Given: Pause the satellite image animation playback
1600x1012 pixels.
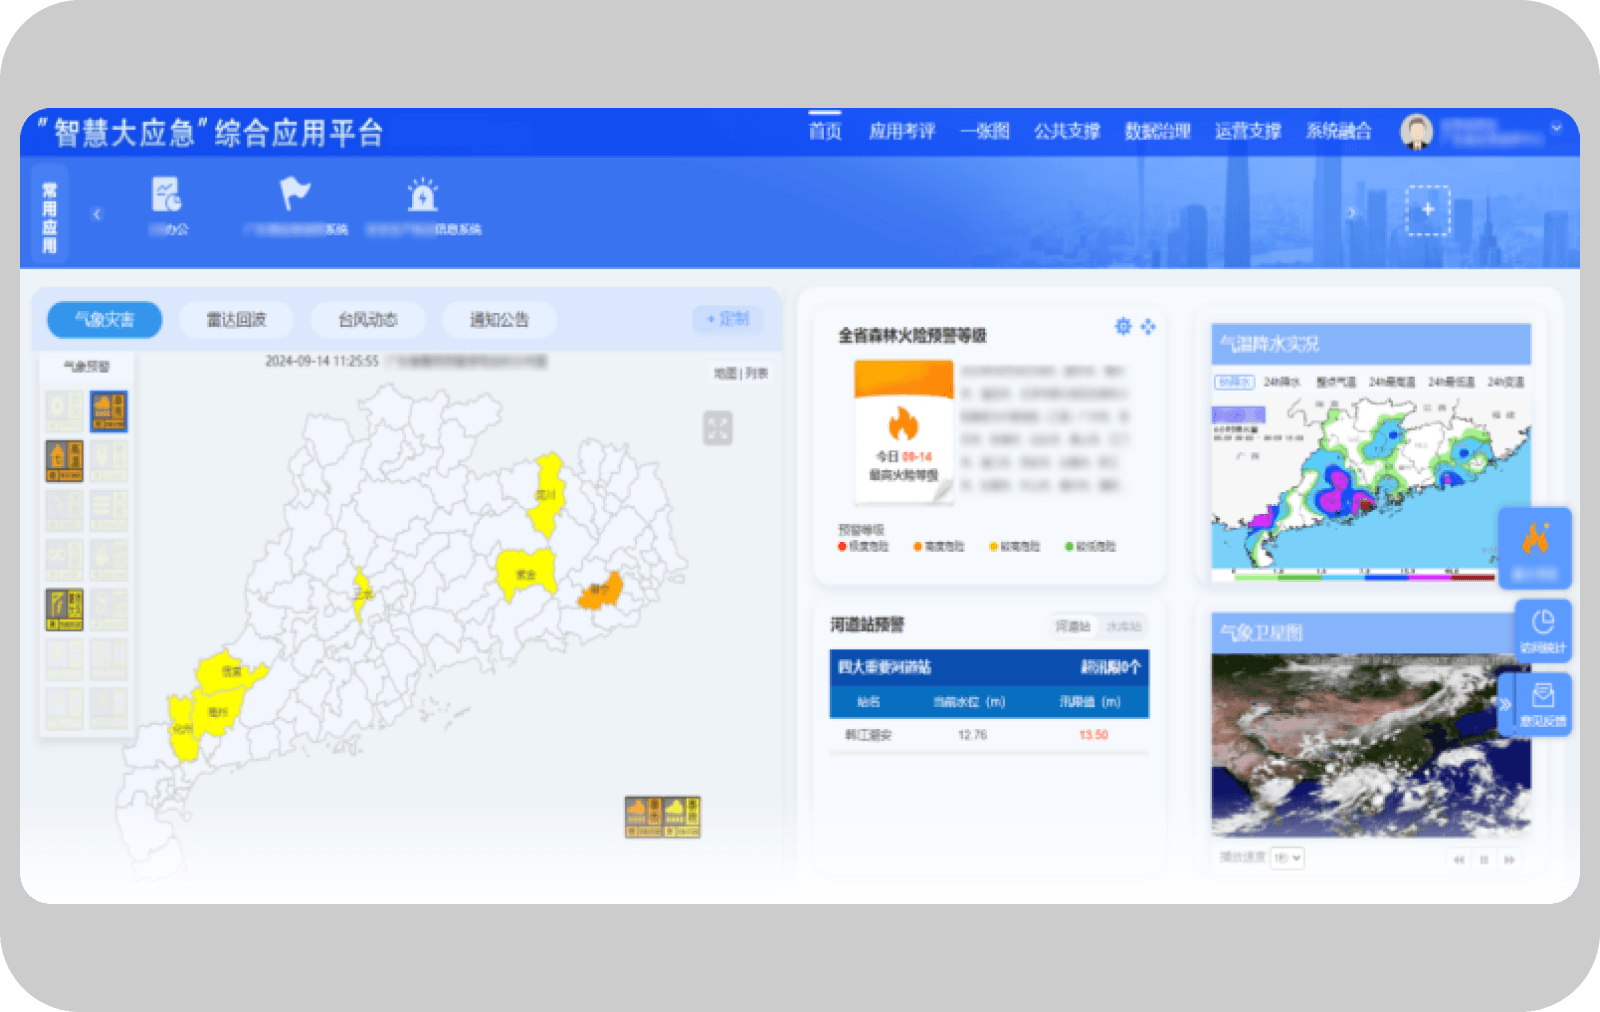Looking at the screenshot, I should (x=1484, y=858).
